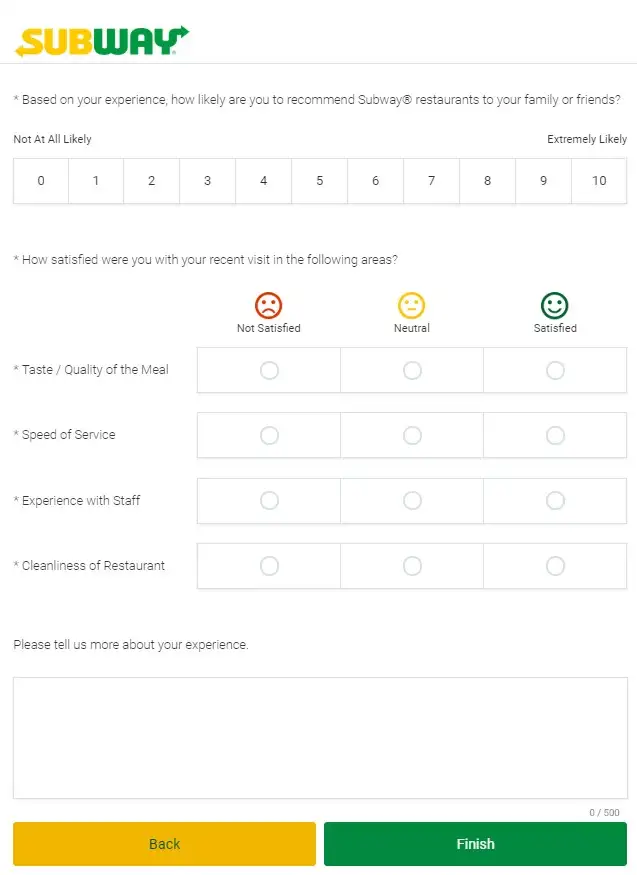The height and width of the screenshot is (875, 637).
Task: Click the yellow Neutral face icon
Action: (411, 306)
